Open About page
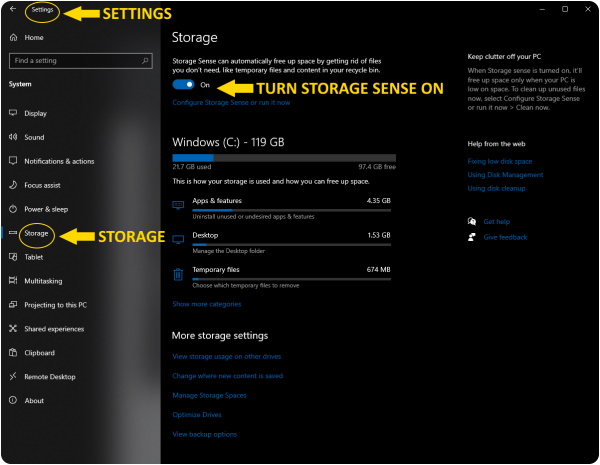This screenshot has width=600, height=465. point(34,401)
